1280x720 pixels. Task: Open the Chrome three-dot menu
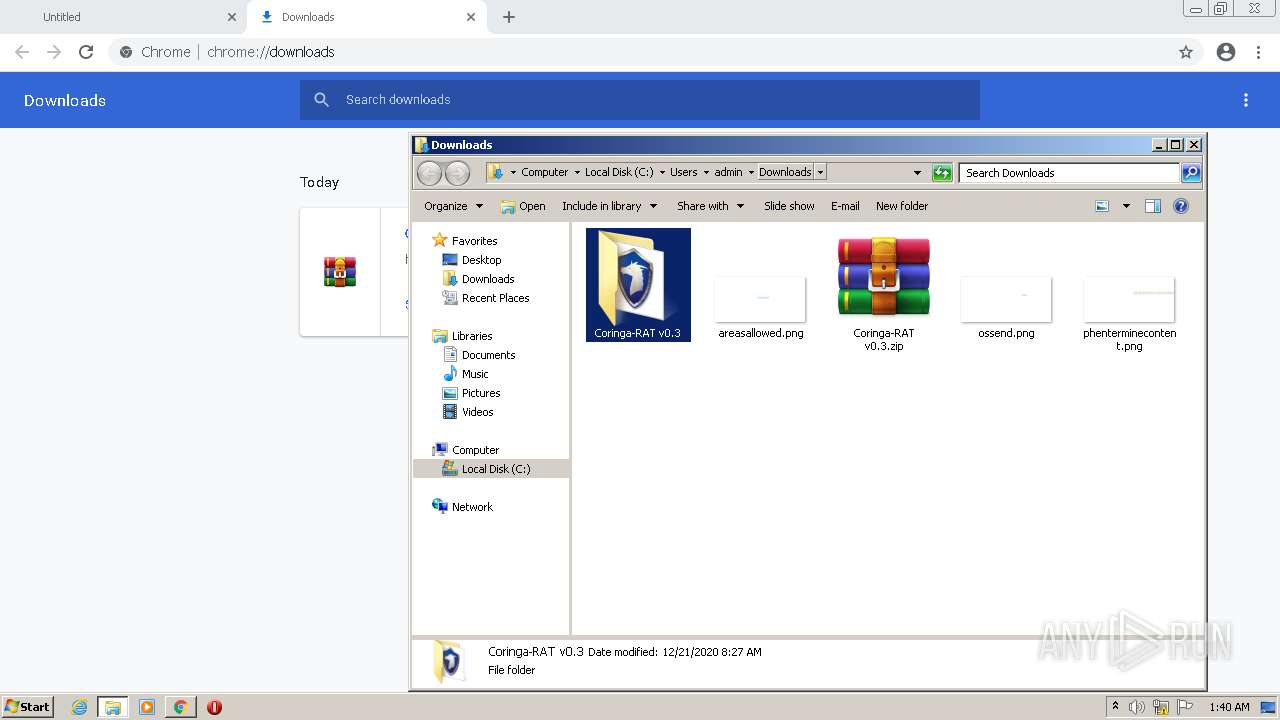[x=1259, y=52]
